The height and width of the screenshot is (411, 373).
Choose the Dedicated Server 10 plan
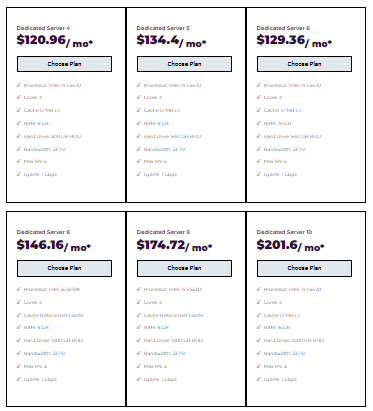point(304,268)
